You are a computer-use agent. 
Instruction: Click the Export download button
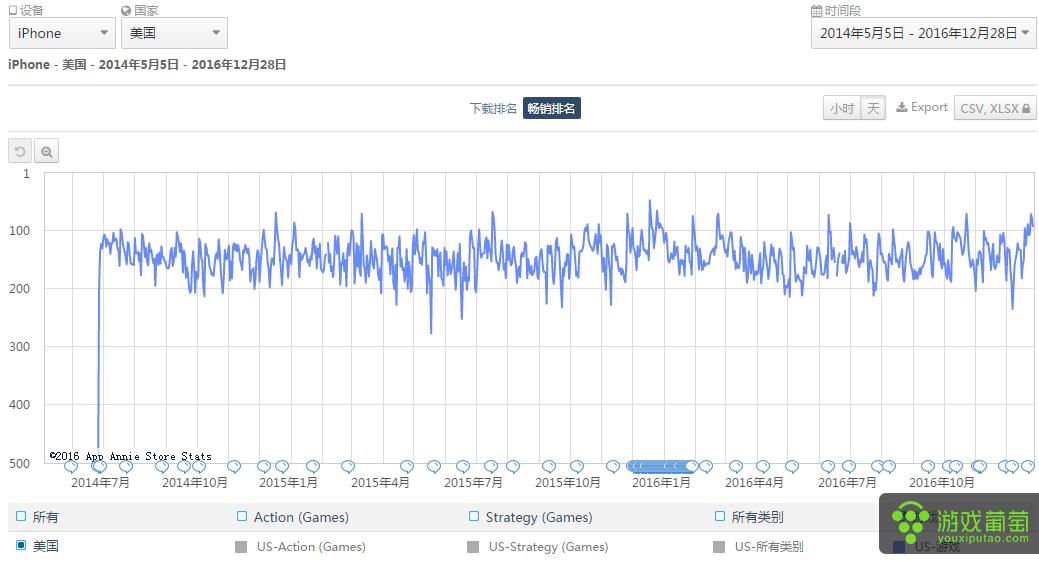[x=921, y=108]
